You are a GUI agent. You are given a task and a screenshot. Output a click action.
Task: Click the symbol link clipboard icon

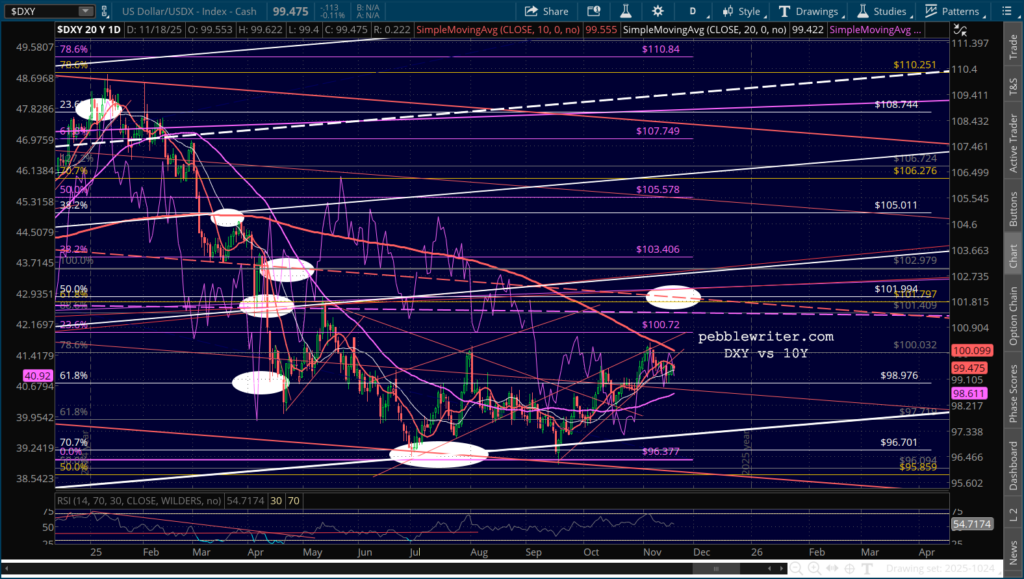pos(106,11)
